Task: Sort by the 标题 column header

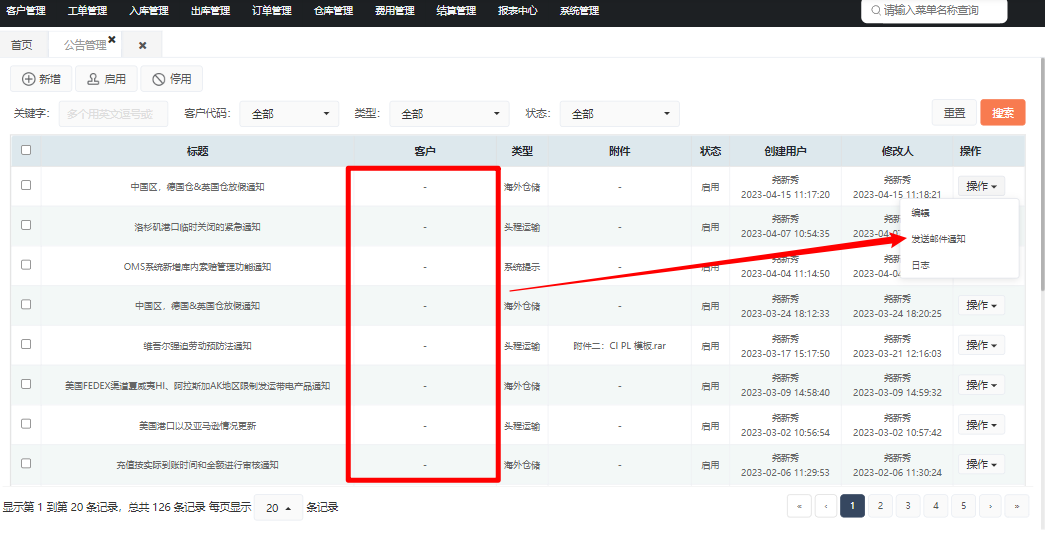Action: tap(197, 151)
